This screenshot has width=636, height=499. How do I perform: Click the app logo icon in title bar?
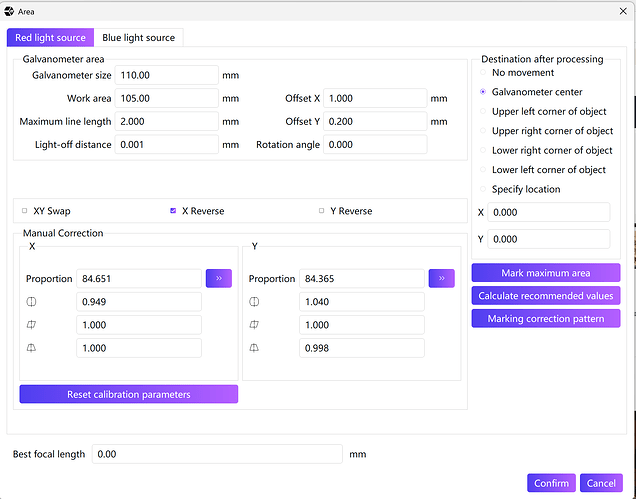pos(9,11)
